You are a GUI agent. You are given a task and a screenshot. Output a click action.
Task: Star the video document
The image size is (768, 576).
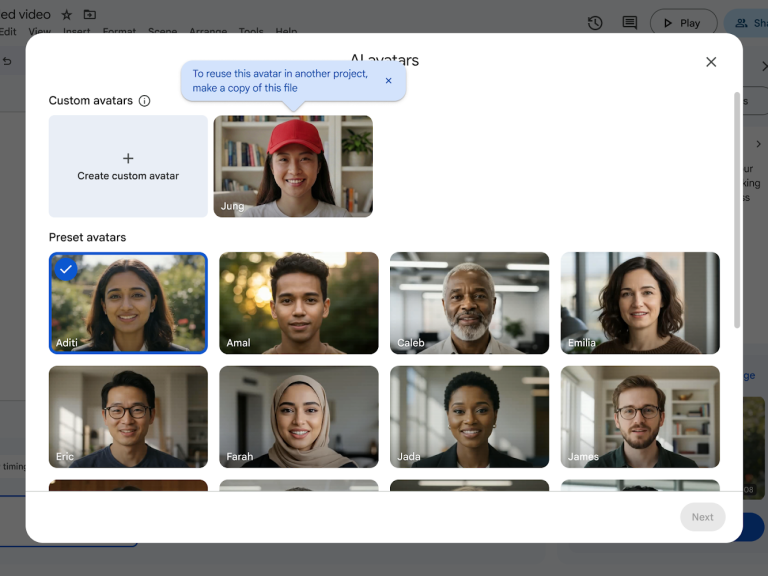(x=67, y=15)
